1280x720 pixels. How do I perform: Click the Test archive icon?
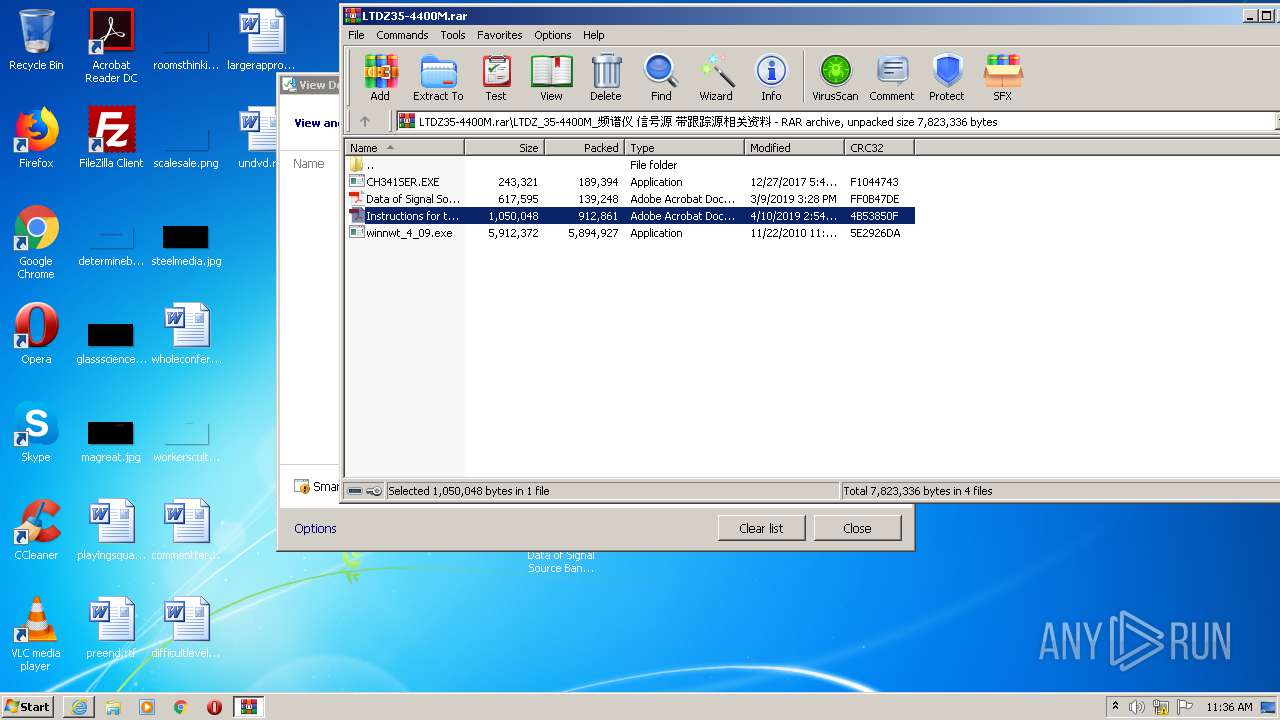(x=496, y=78)
